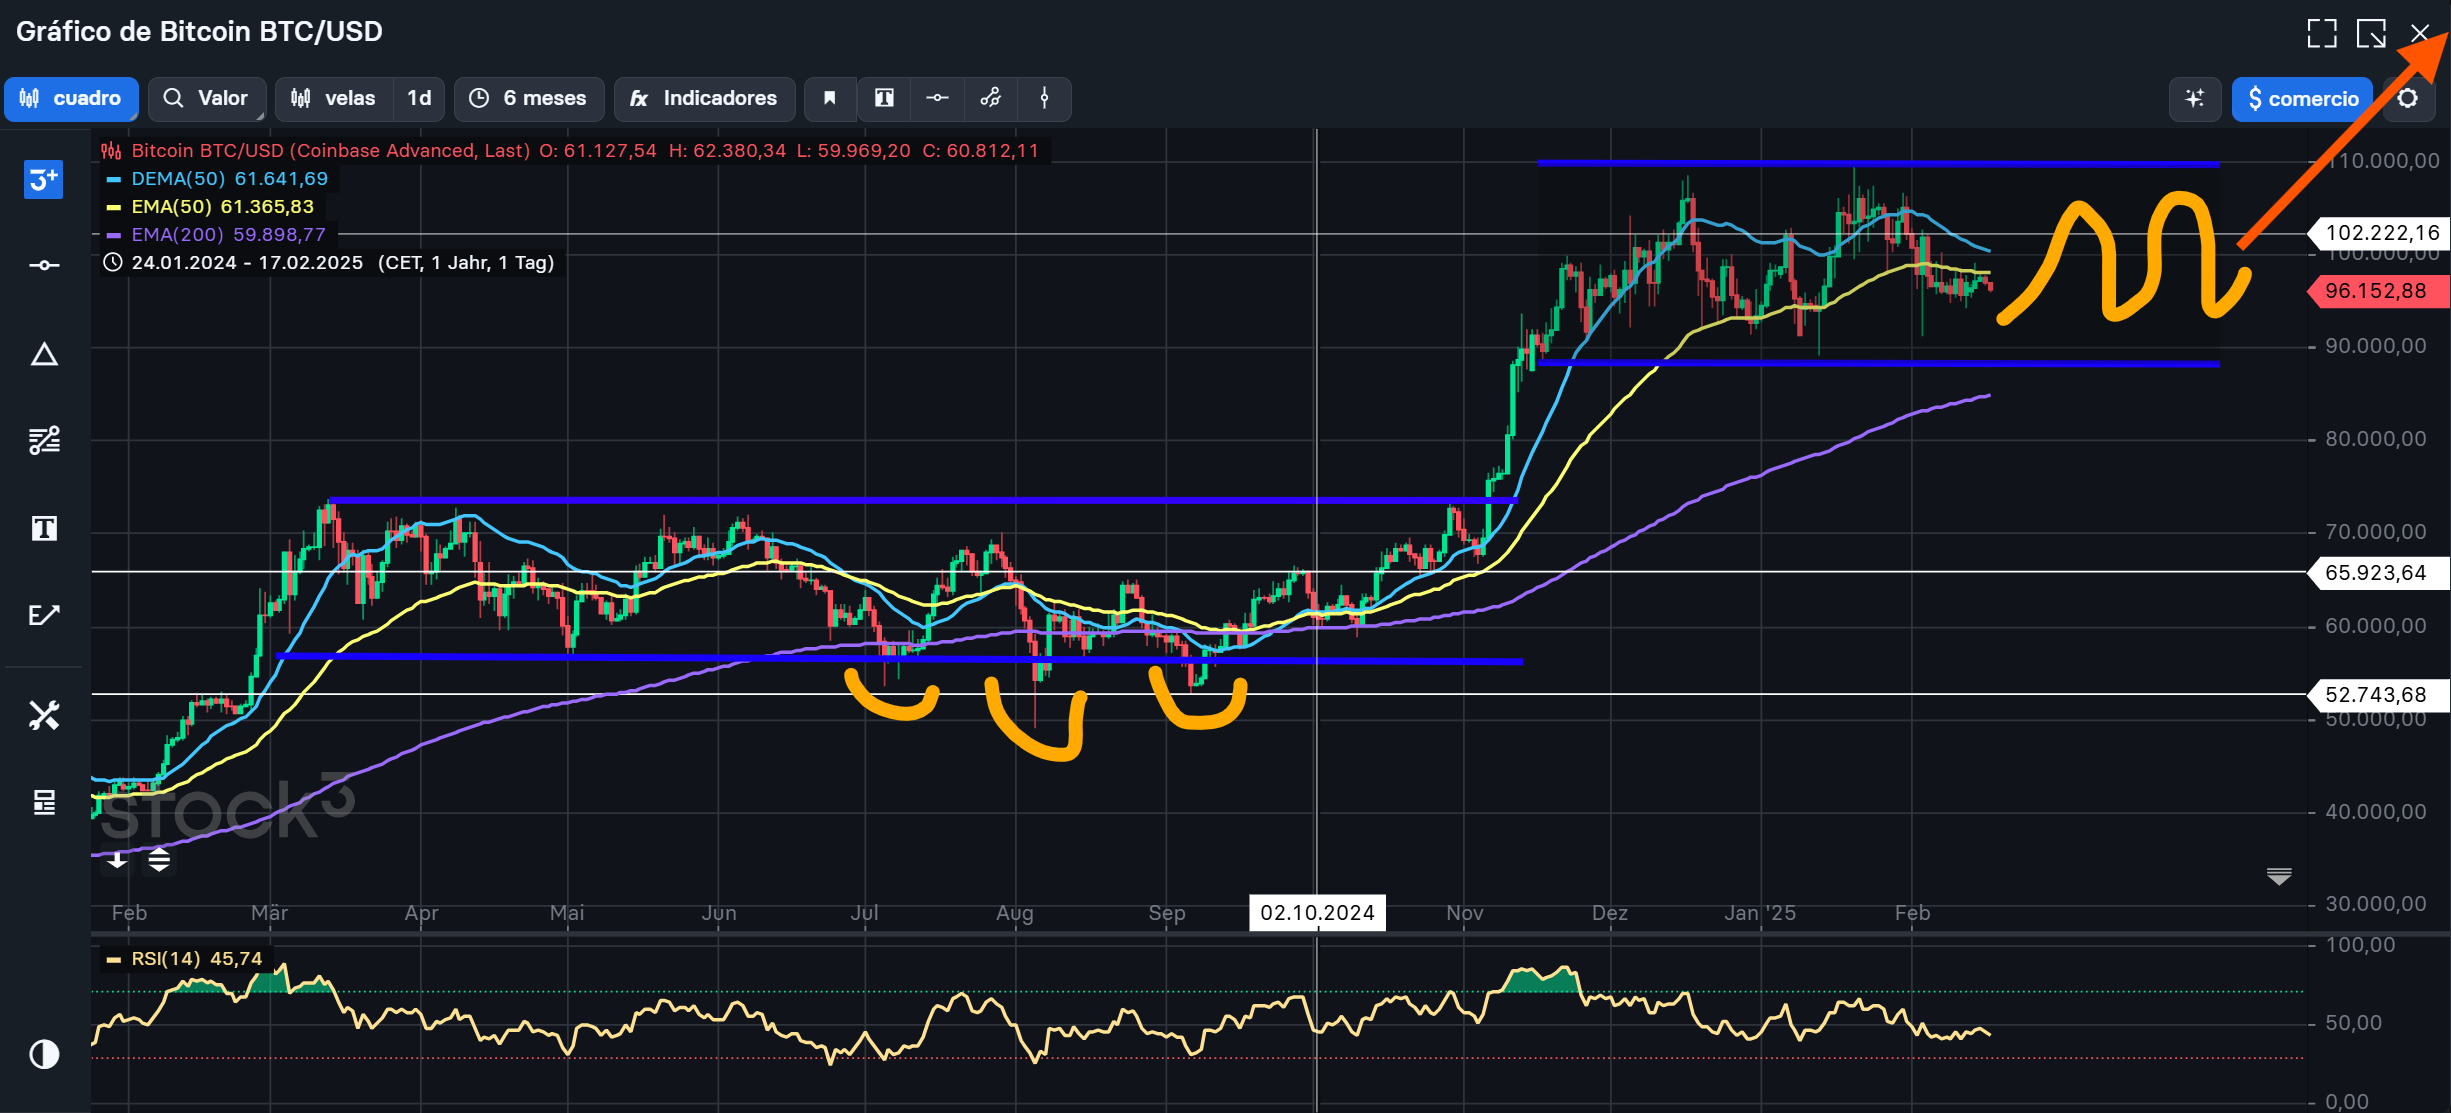Click the yellow EMA(50) color swatch
This screenshot has height=1113, width=2451.
(113, 207)
